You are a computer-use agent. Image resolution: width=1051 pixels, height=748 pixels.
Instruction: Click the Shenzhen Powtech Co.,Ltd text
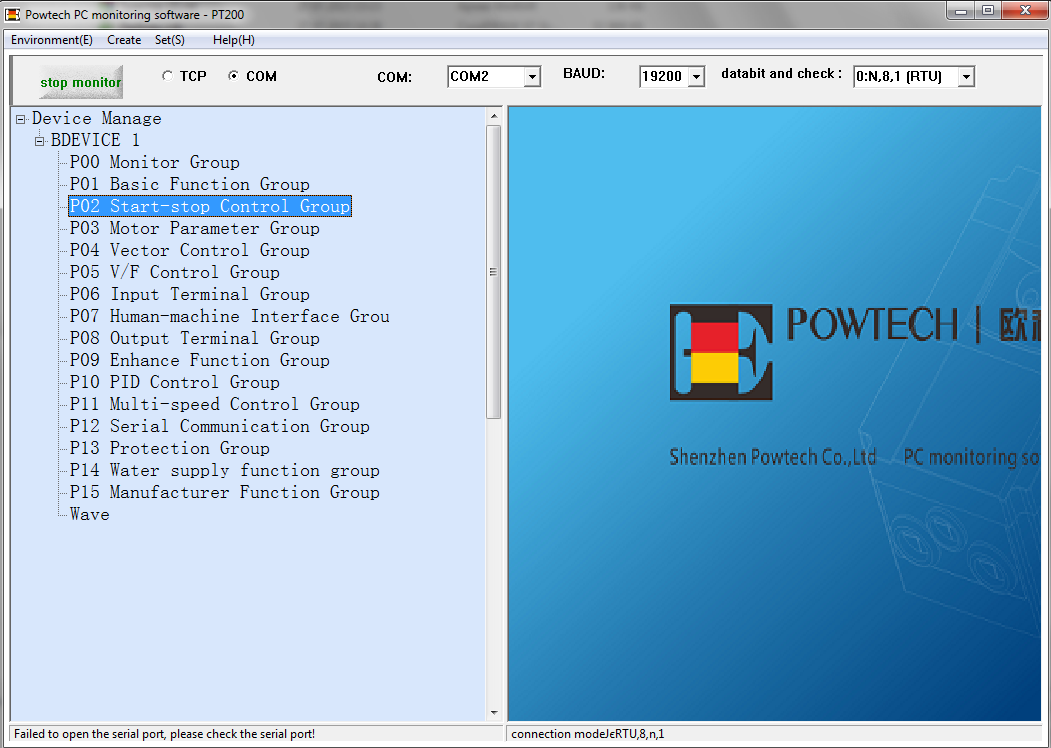tap(772, 457)
